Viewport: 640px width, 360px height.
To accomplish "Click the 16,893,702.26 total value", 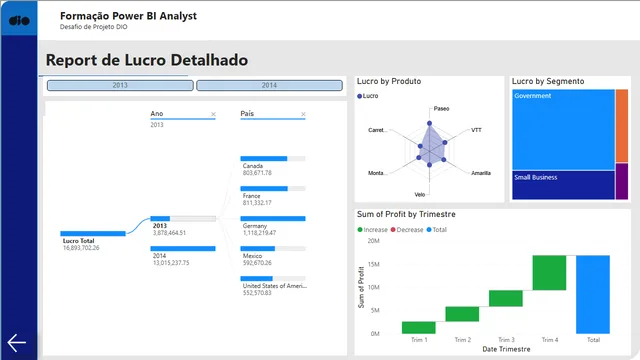I will 81,248.
